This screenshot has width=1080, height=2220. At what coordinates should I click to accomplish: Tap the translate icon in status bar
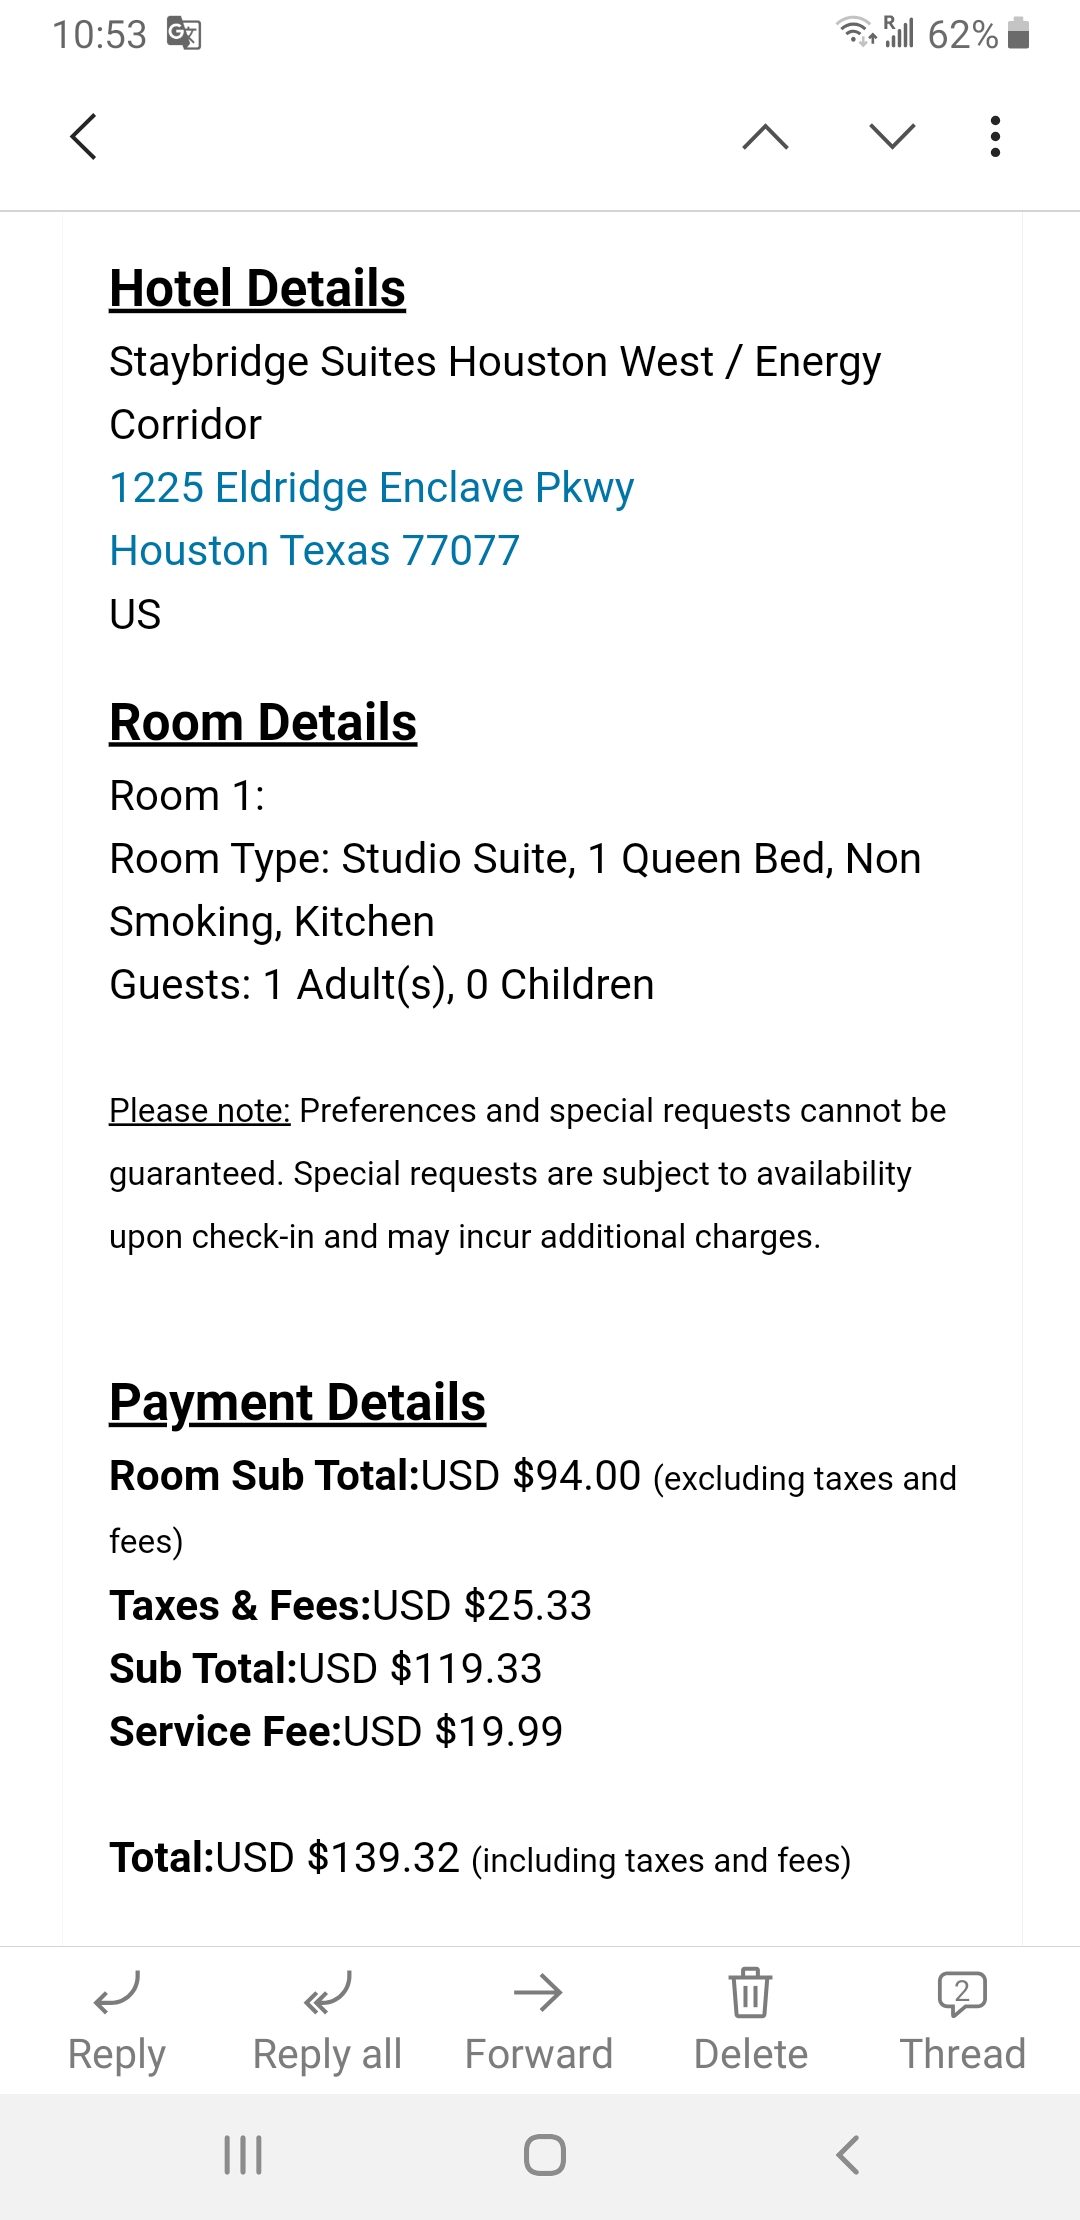[x=184, y=34]
